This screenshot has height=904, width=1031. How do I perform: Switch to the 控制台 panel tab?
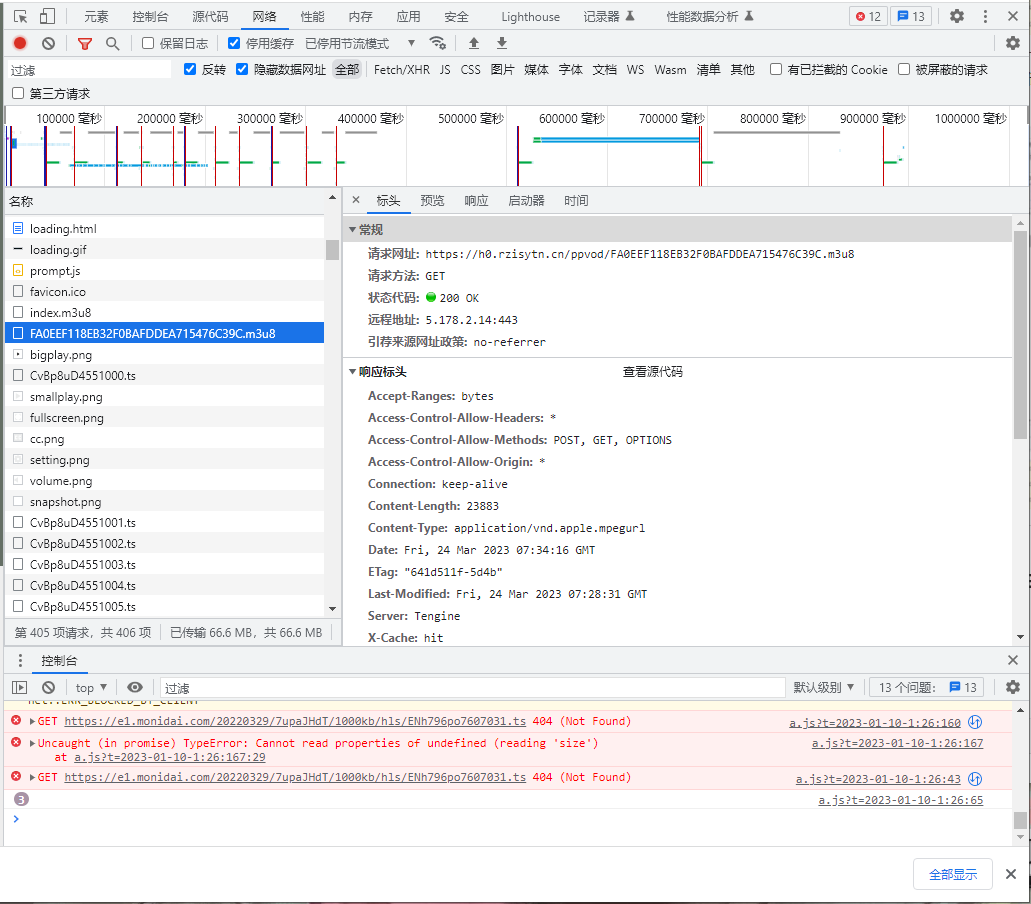pyautogui.click(x=150, y=16)
